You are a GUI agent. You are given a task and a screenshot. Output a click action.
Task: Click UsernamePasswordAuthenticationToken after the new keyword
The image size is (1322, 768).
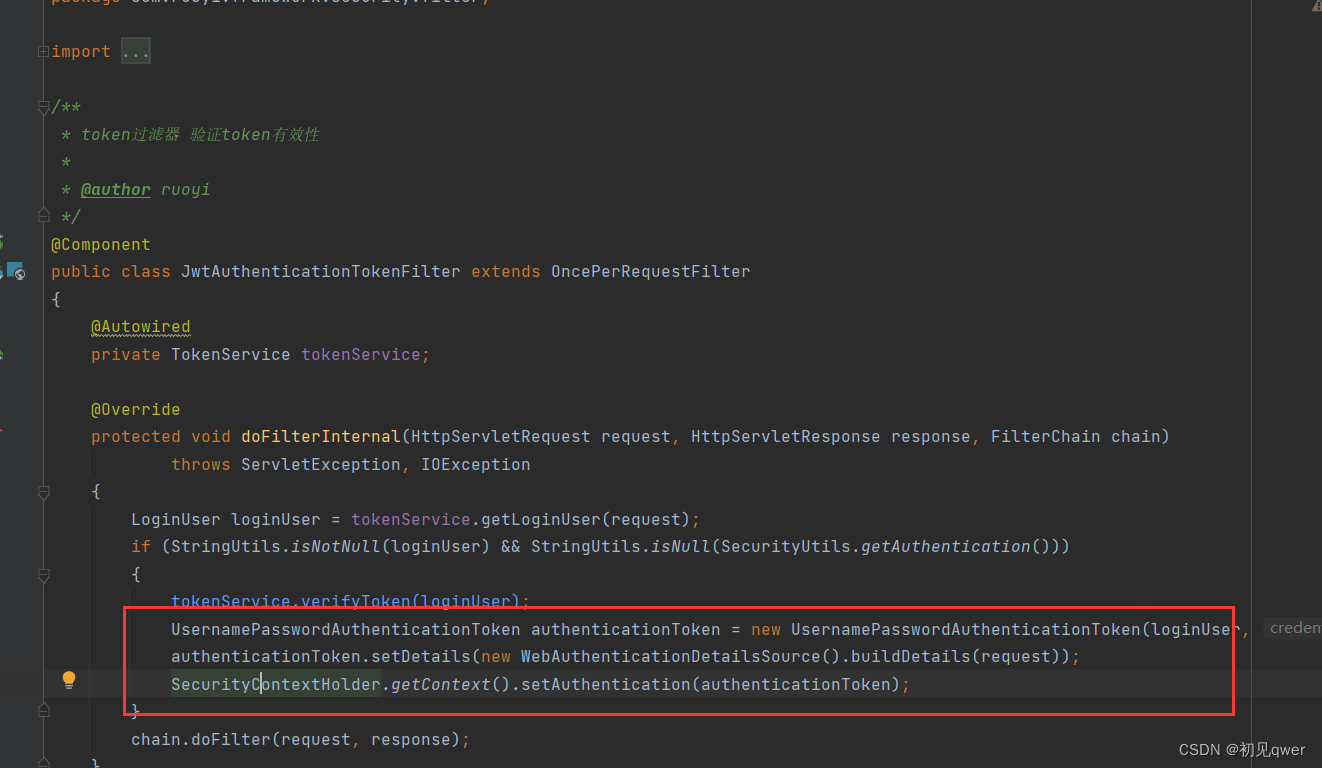[966, 630]
